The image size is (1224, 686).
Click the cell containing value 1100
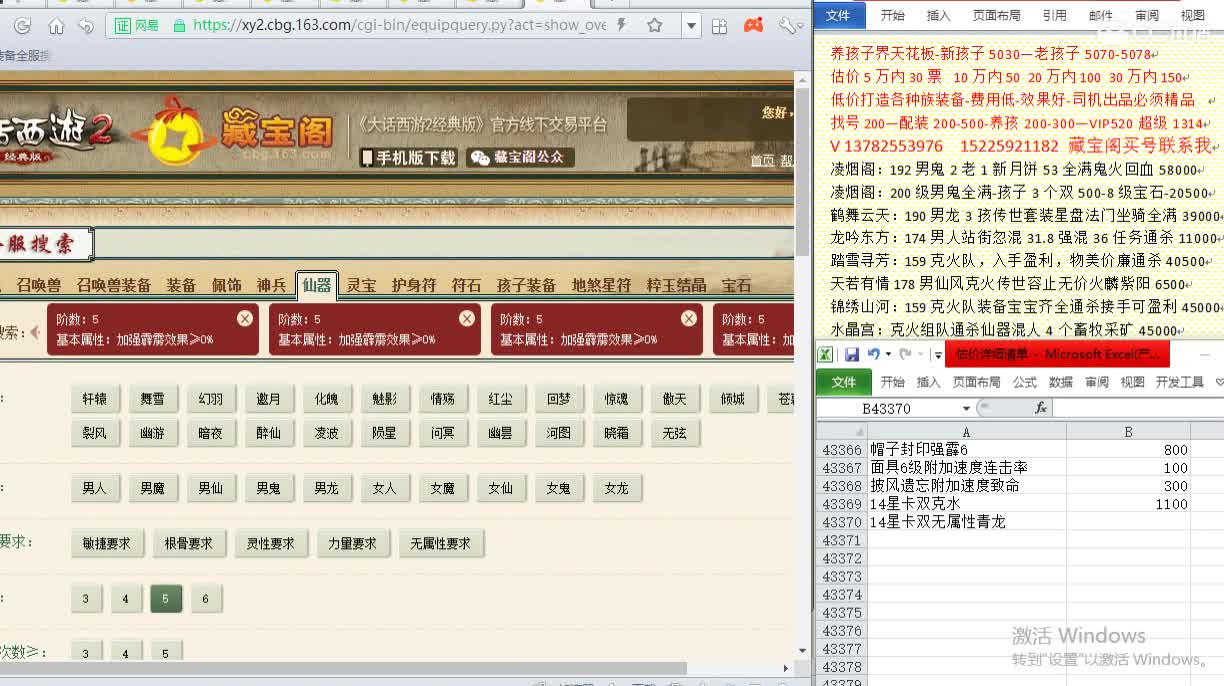click(x=1128, y=504)
